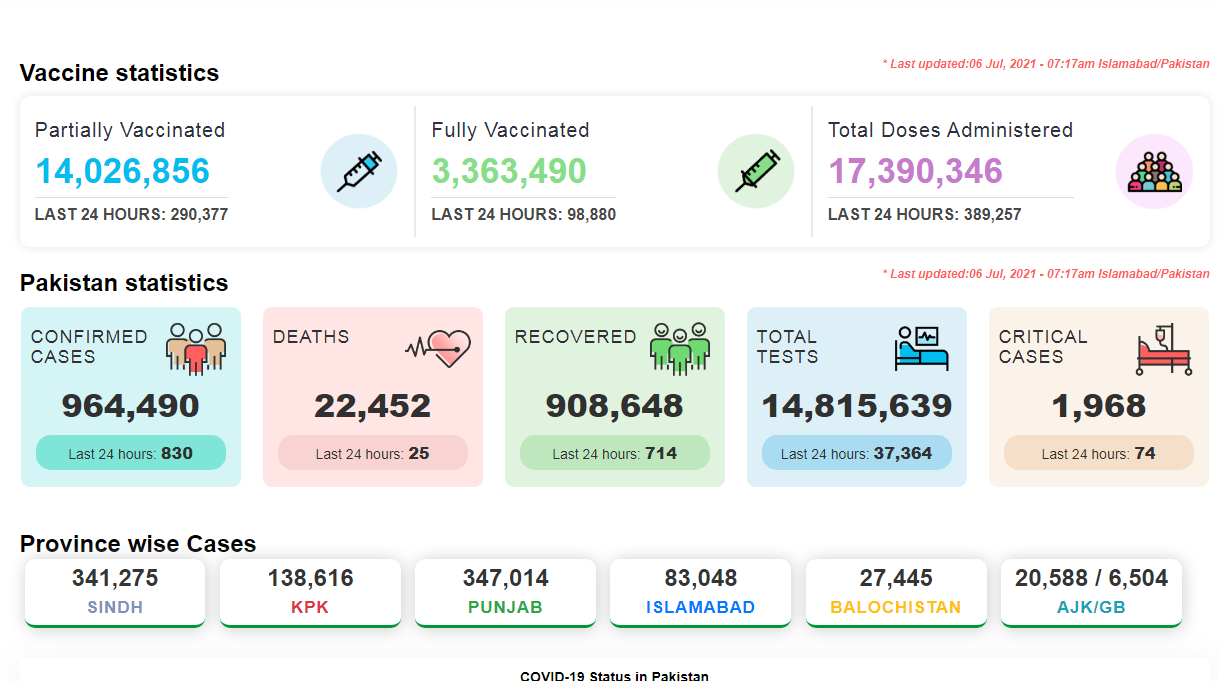The width and height of the screenshot is (1219, 681).
Task: Click the green syringe icon for Fully Vaccinated
Action: tap(756, 171)
